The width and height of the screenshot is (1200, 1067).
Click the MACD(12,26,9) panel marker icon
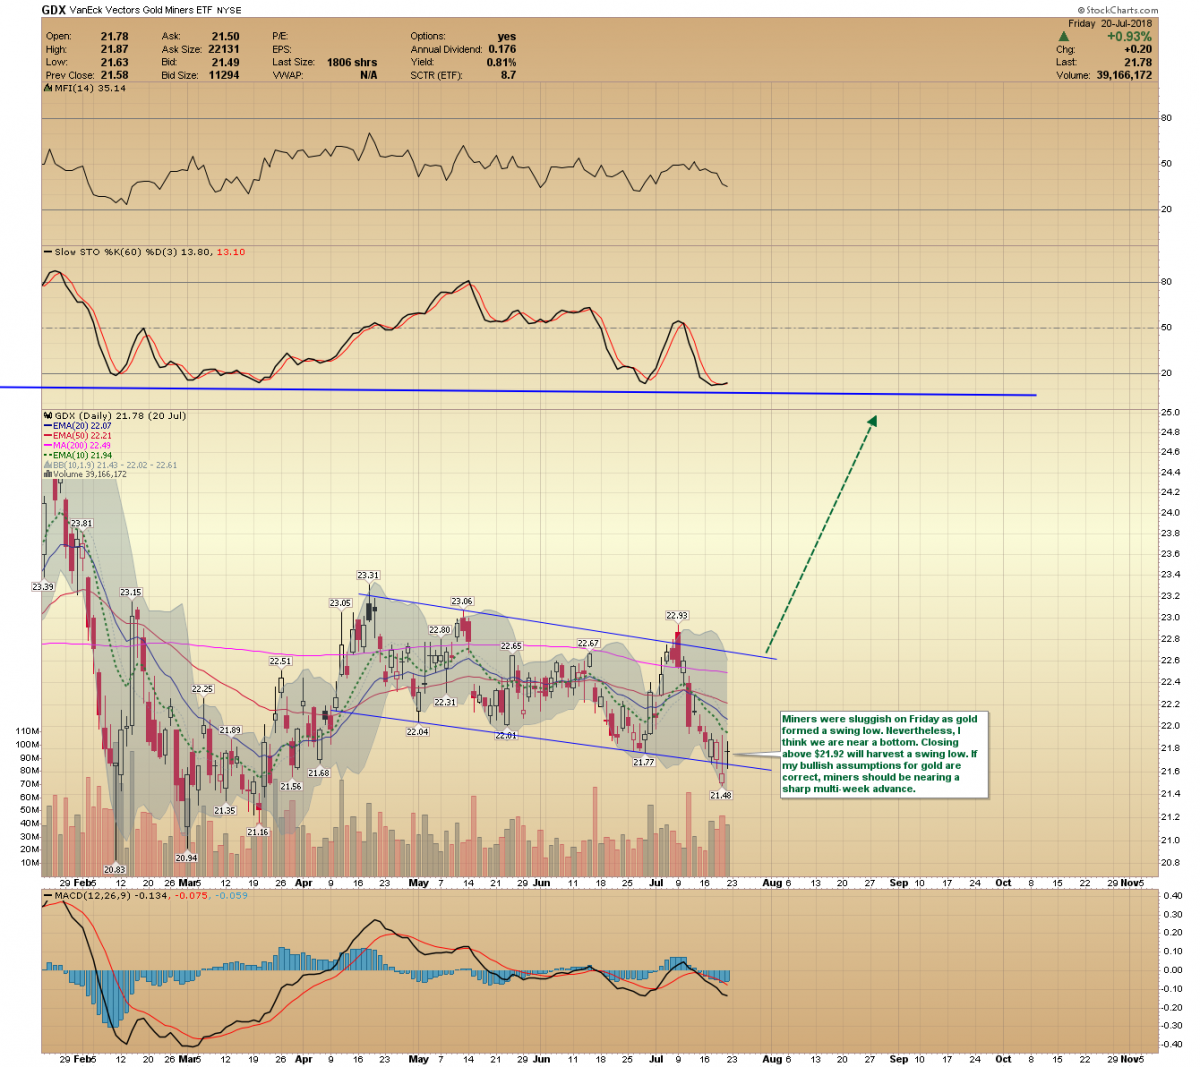point(46,895)
